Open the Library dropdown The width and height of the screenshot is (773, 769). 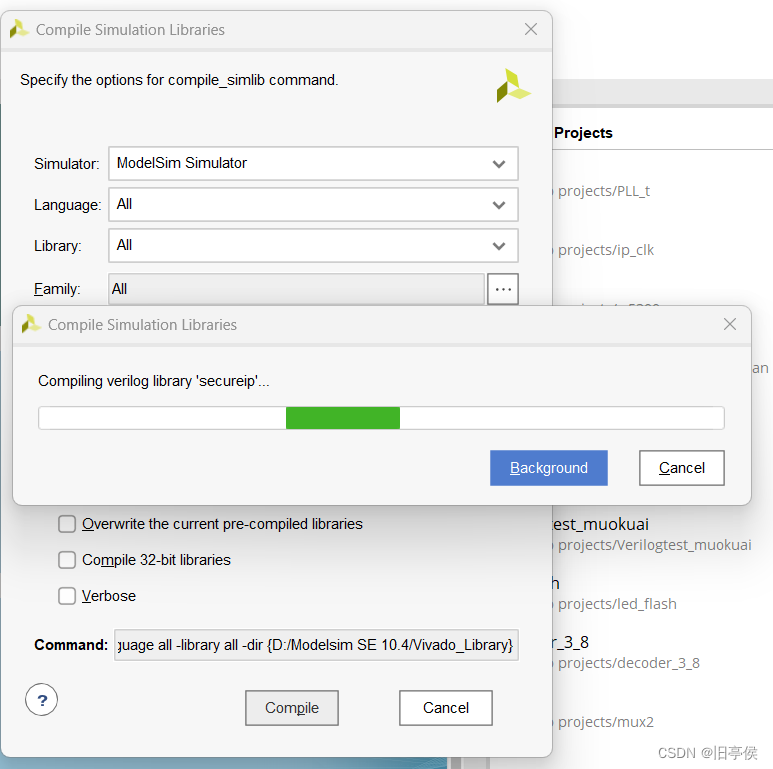click(x=313, y=245)
